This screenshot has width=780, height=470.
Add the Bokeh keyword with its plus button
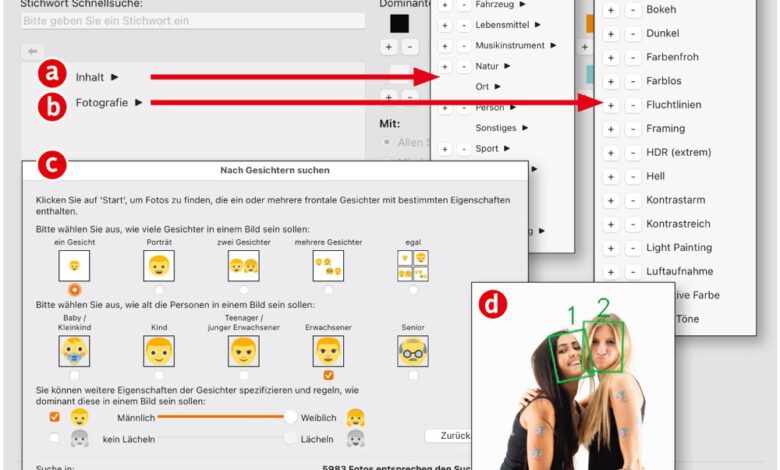point(611,9)
